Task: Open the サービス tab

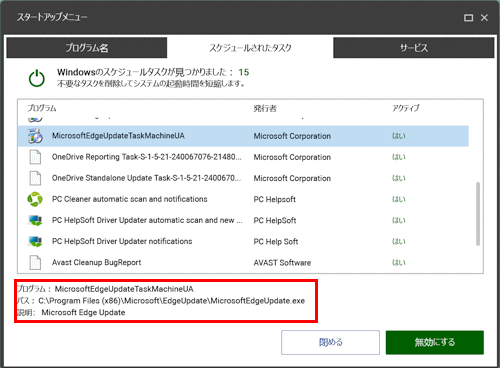Action: (414, 48)
